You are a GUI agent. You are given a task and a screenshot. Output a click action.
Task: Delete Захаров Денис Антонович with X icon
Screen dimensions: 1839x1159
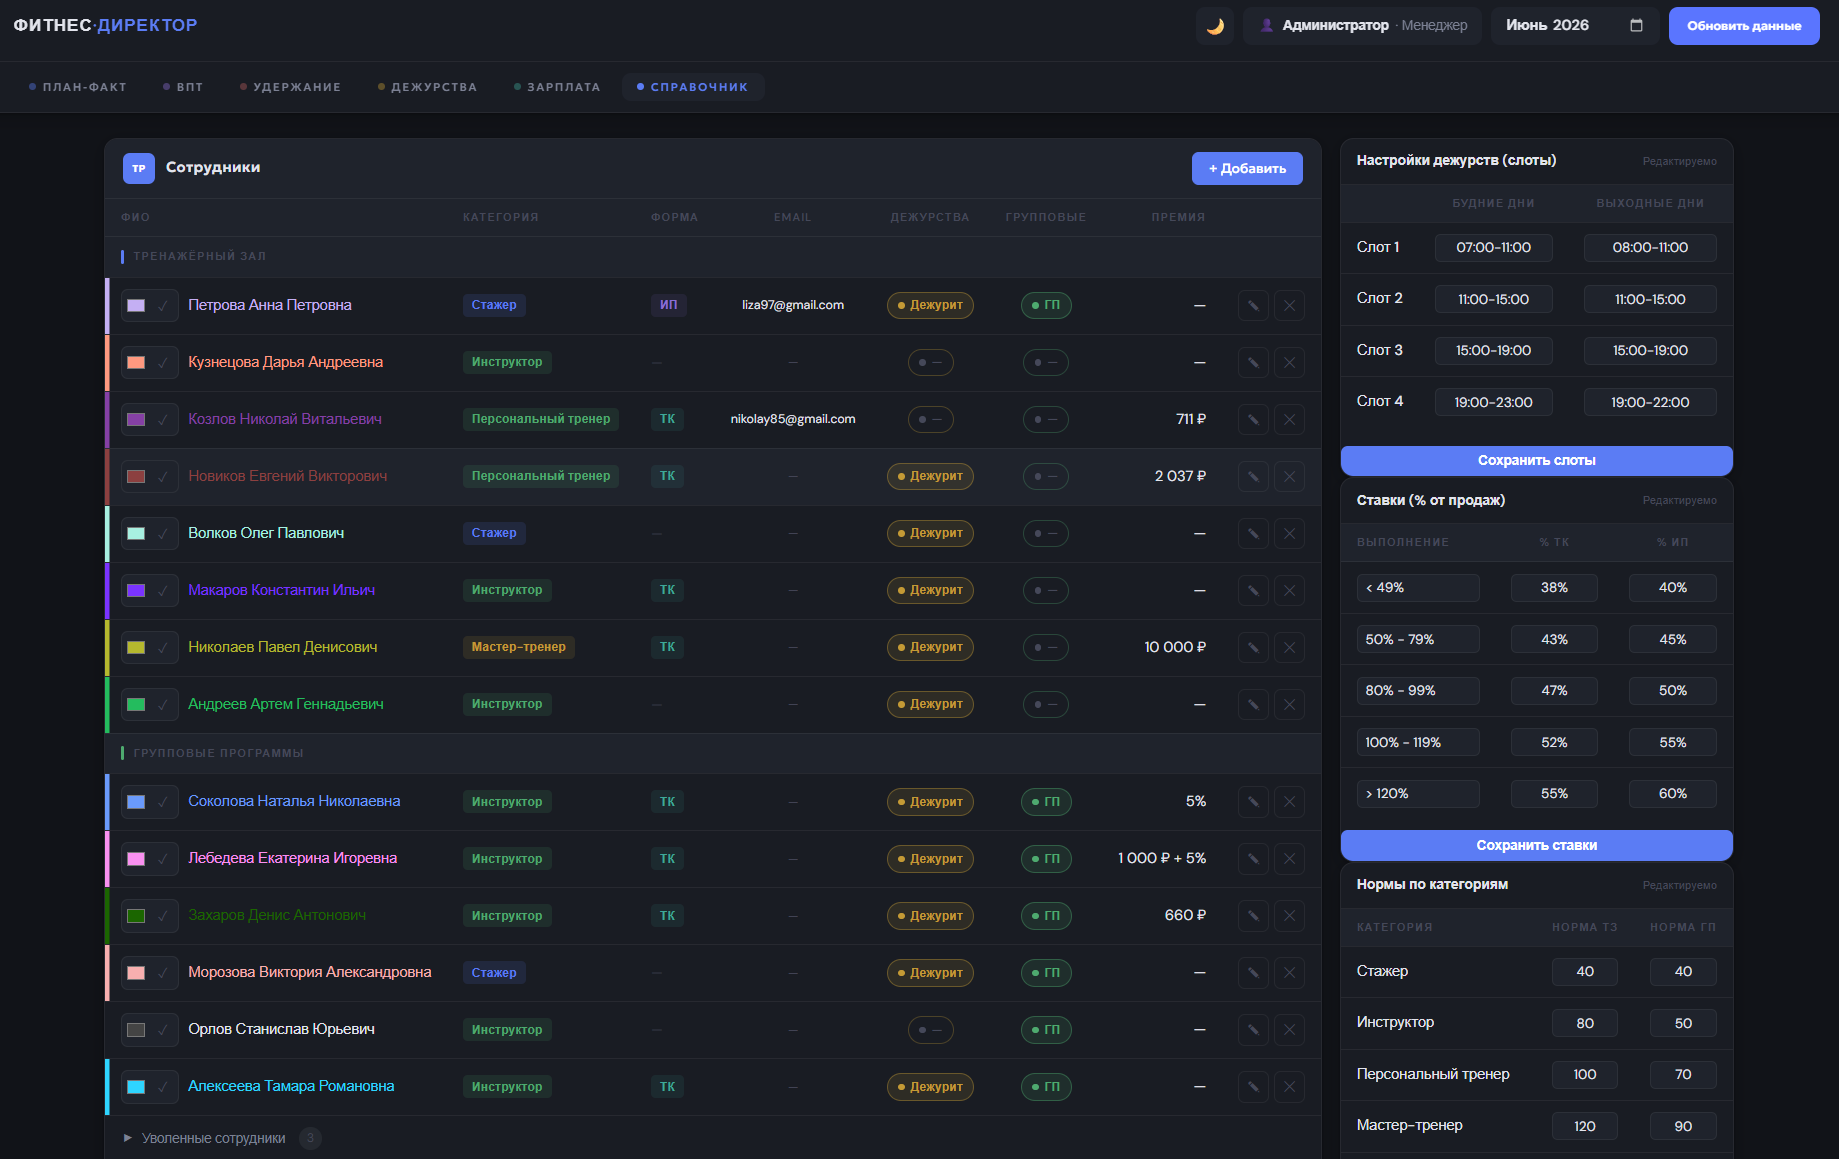pos(1290,916)
